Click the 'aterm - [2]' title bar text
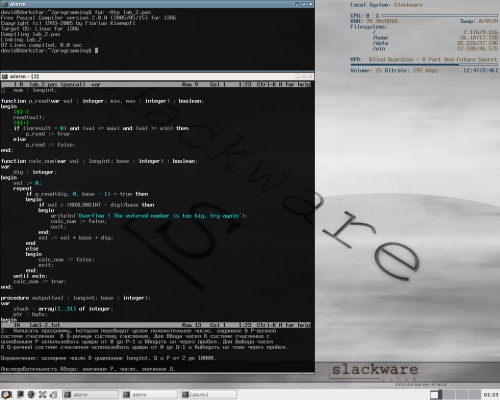Screen dimensions: 500x400 point(24,76)
